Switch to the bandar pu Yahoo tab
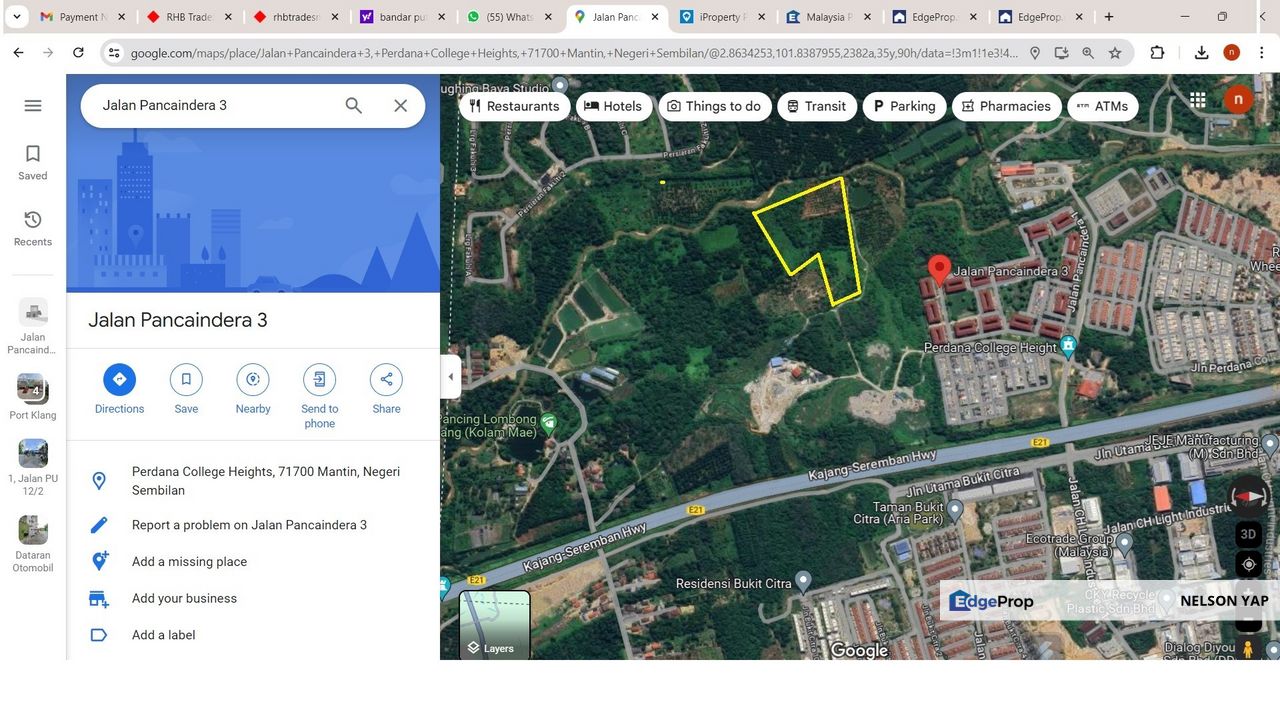 (400, 17)
